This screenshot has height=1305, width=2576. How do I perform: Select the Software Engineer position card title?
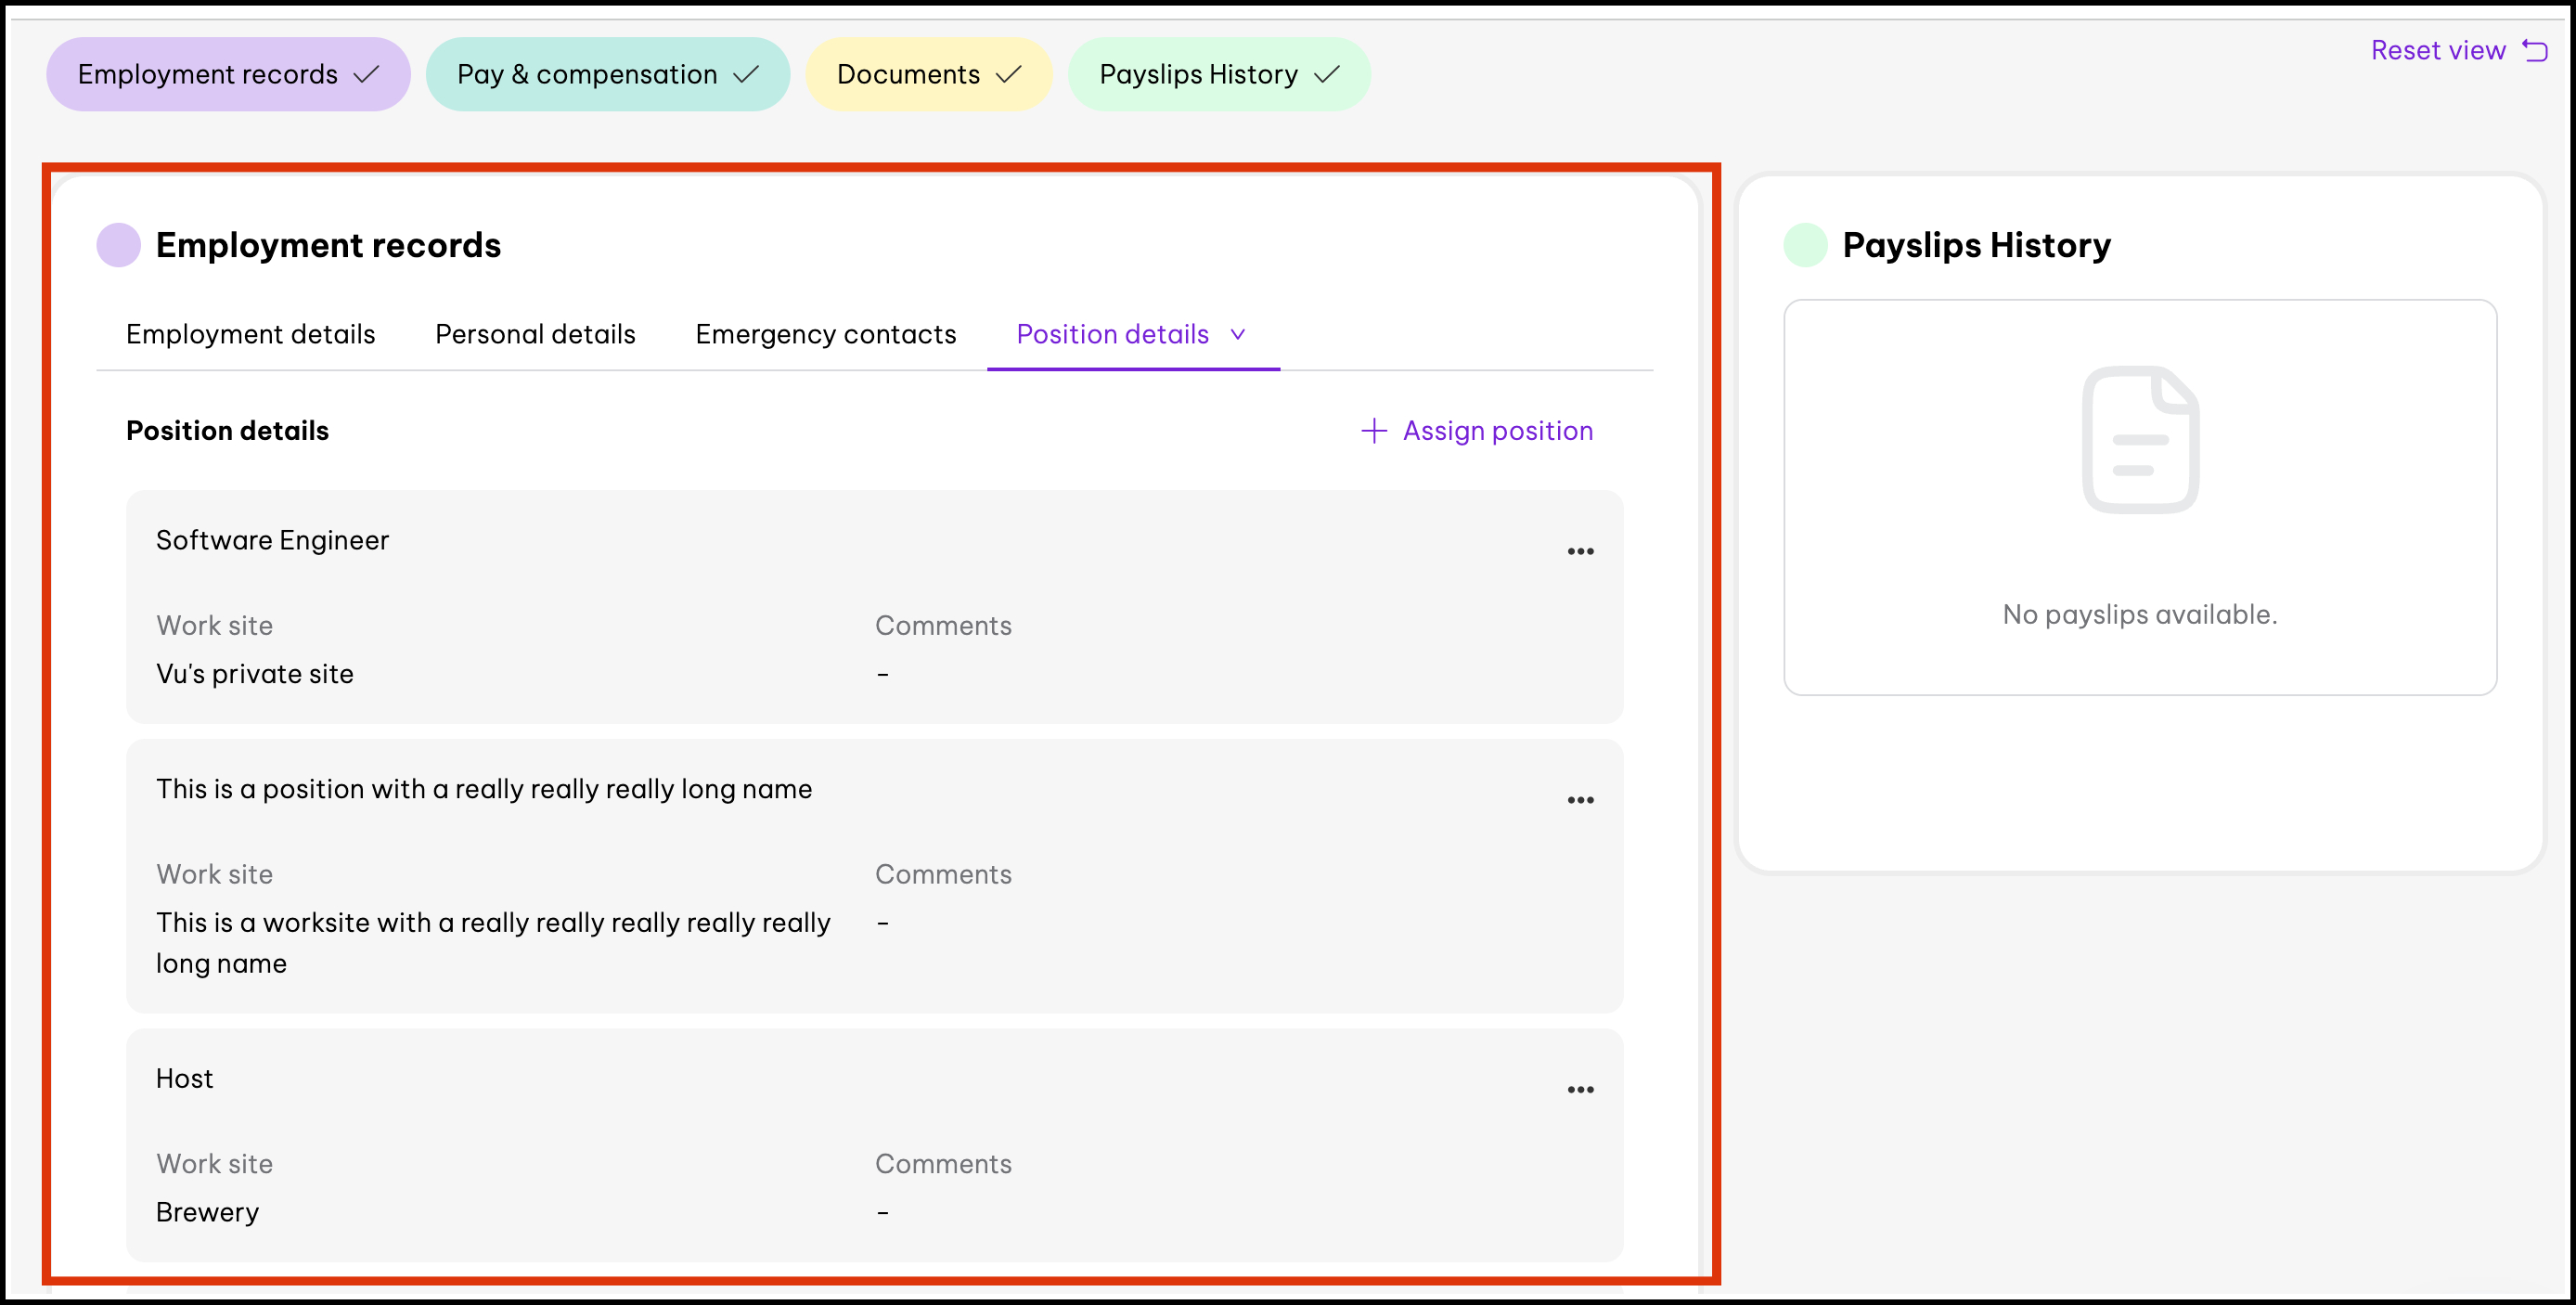coord(272,540)
